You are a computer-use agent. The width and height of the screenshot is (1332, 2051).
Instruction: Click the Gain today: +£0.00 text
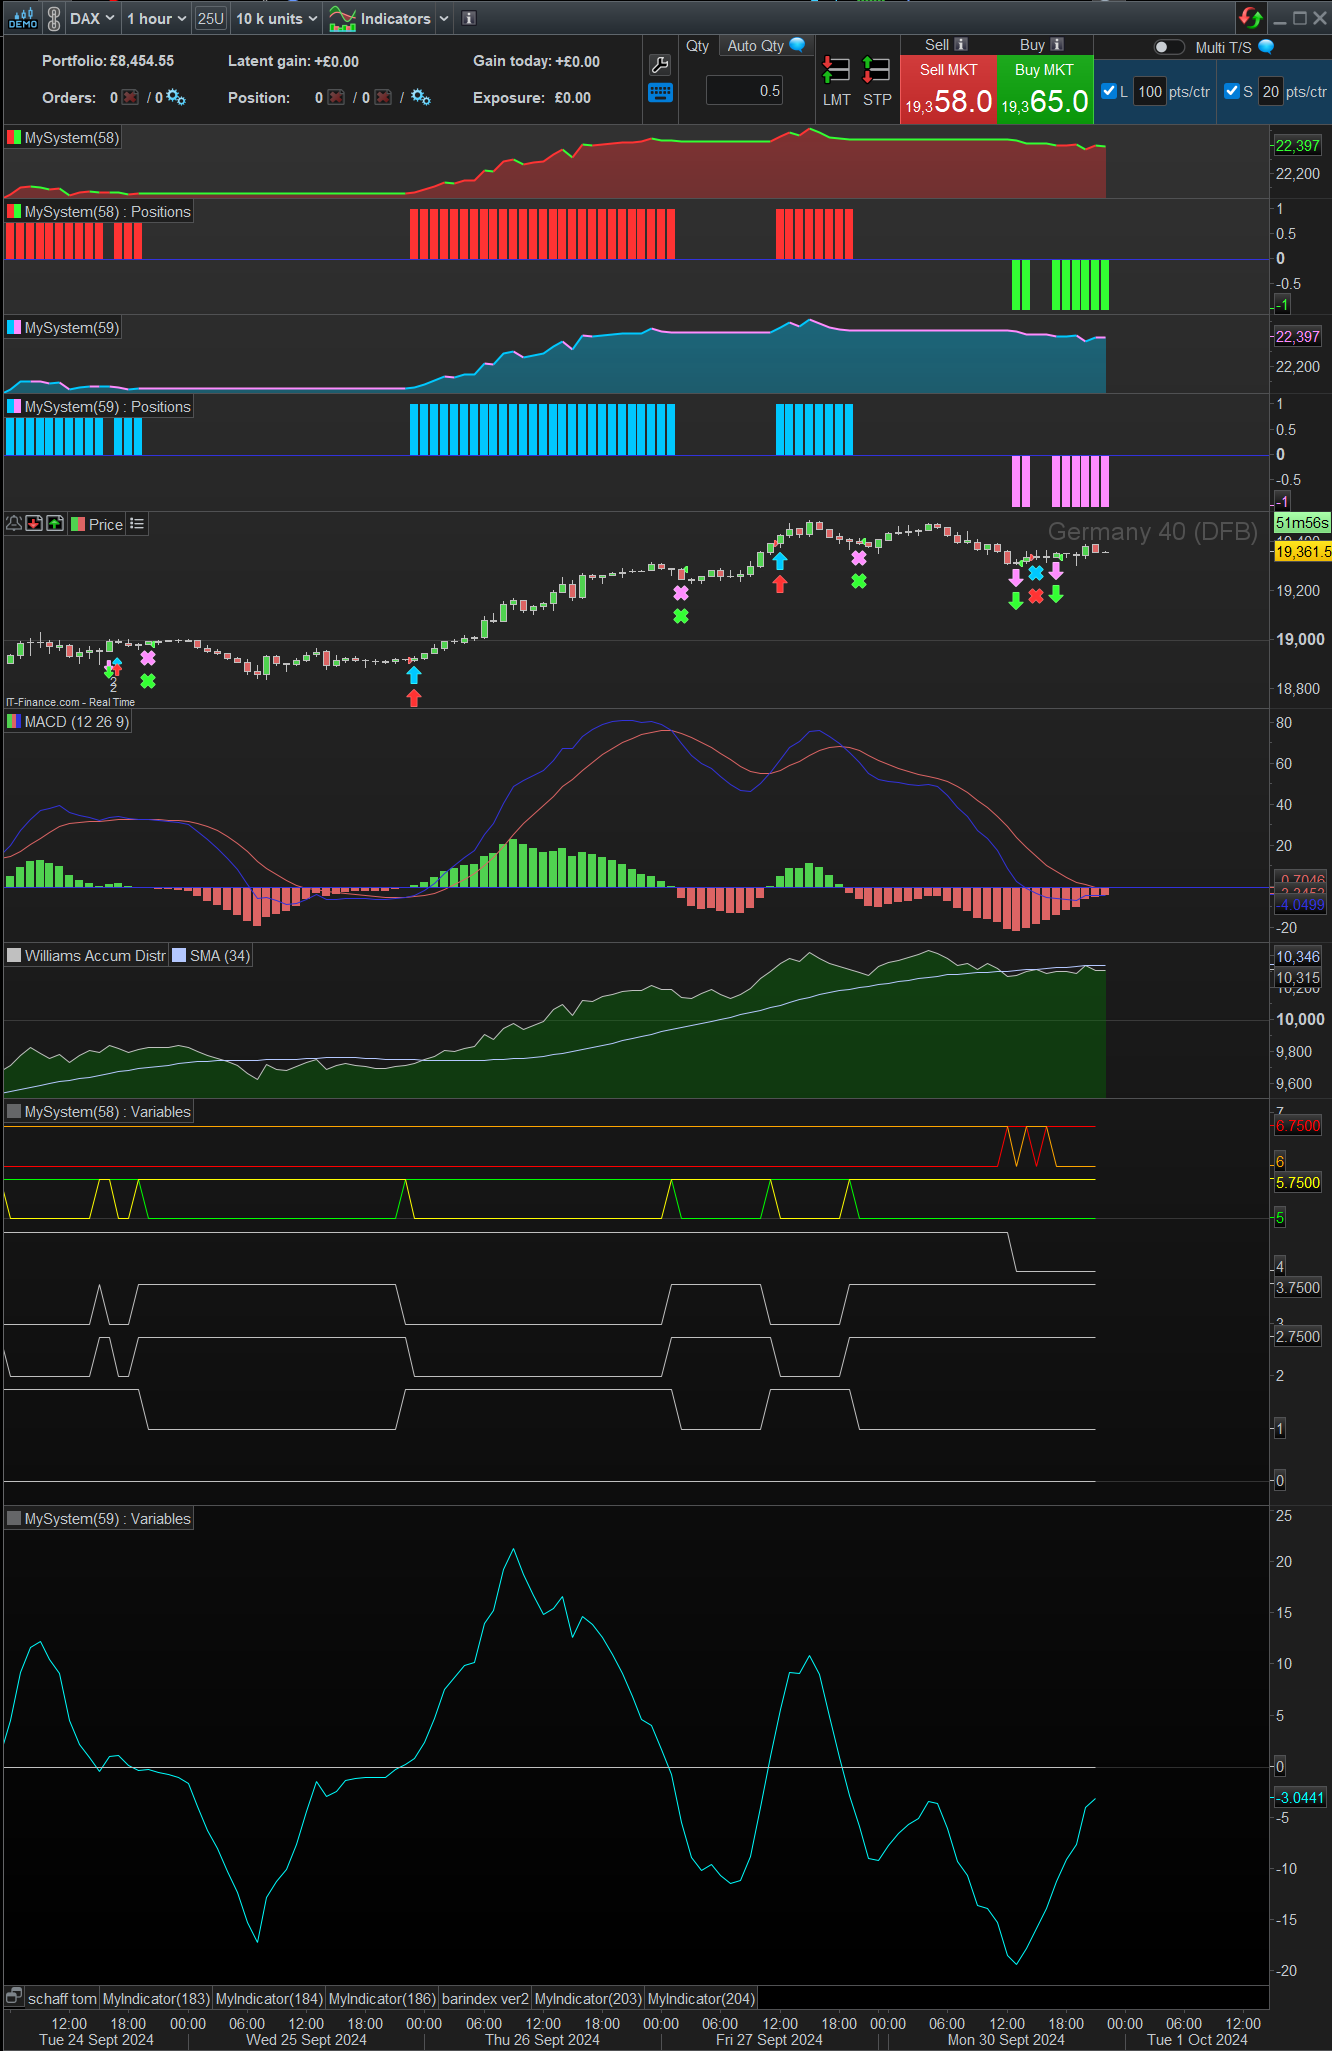pos(536,61)
